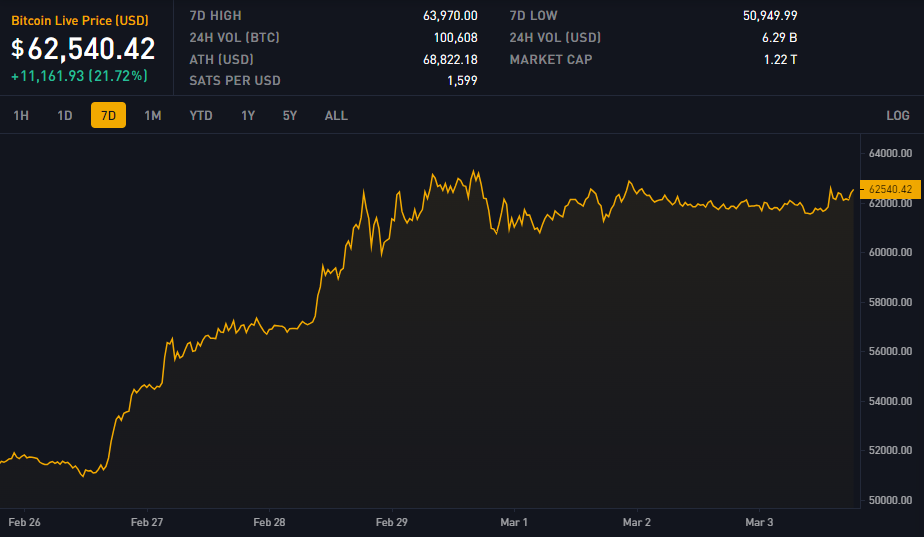Click the Bitcoin Live Price (USD) heading

click(x=80, y=21)
